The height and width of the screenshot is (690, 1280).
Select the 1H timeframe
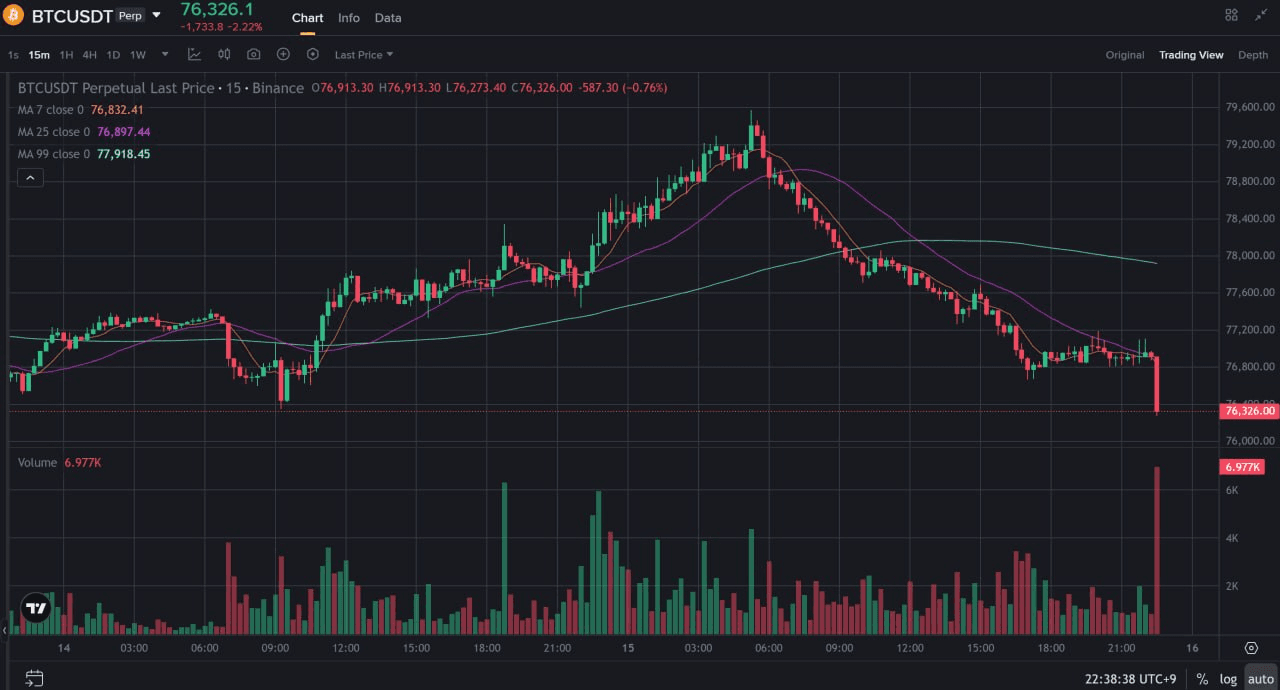point(66,55)
